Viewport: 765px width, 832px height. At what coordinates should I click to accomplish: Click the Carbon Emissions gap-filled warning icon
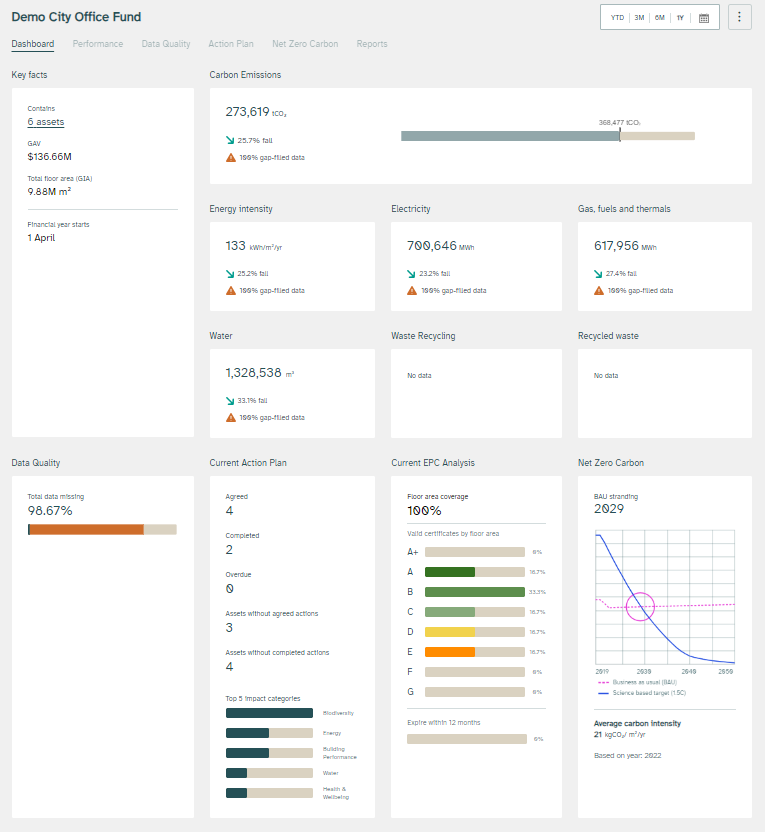[x=231, y=157]
